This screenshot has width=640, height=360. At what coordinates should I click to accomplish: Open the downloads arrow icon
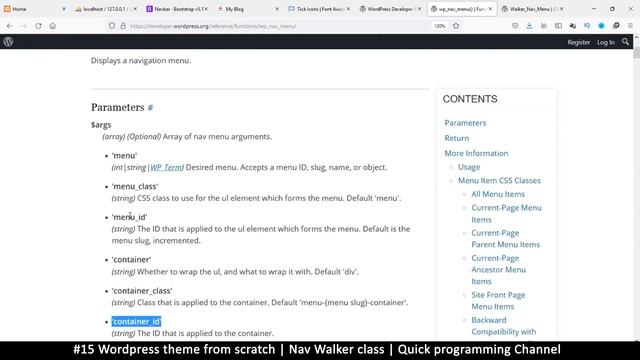coord(529,26)
